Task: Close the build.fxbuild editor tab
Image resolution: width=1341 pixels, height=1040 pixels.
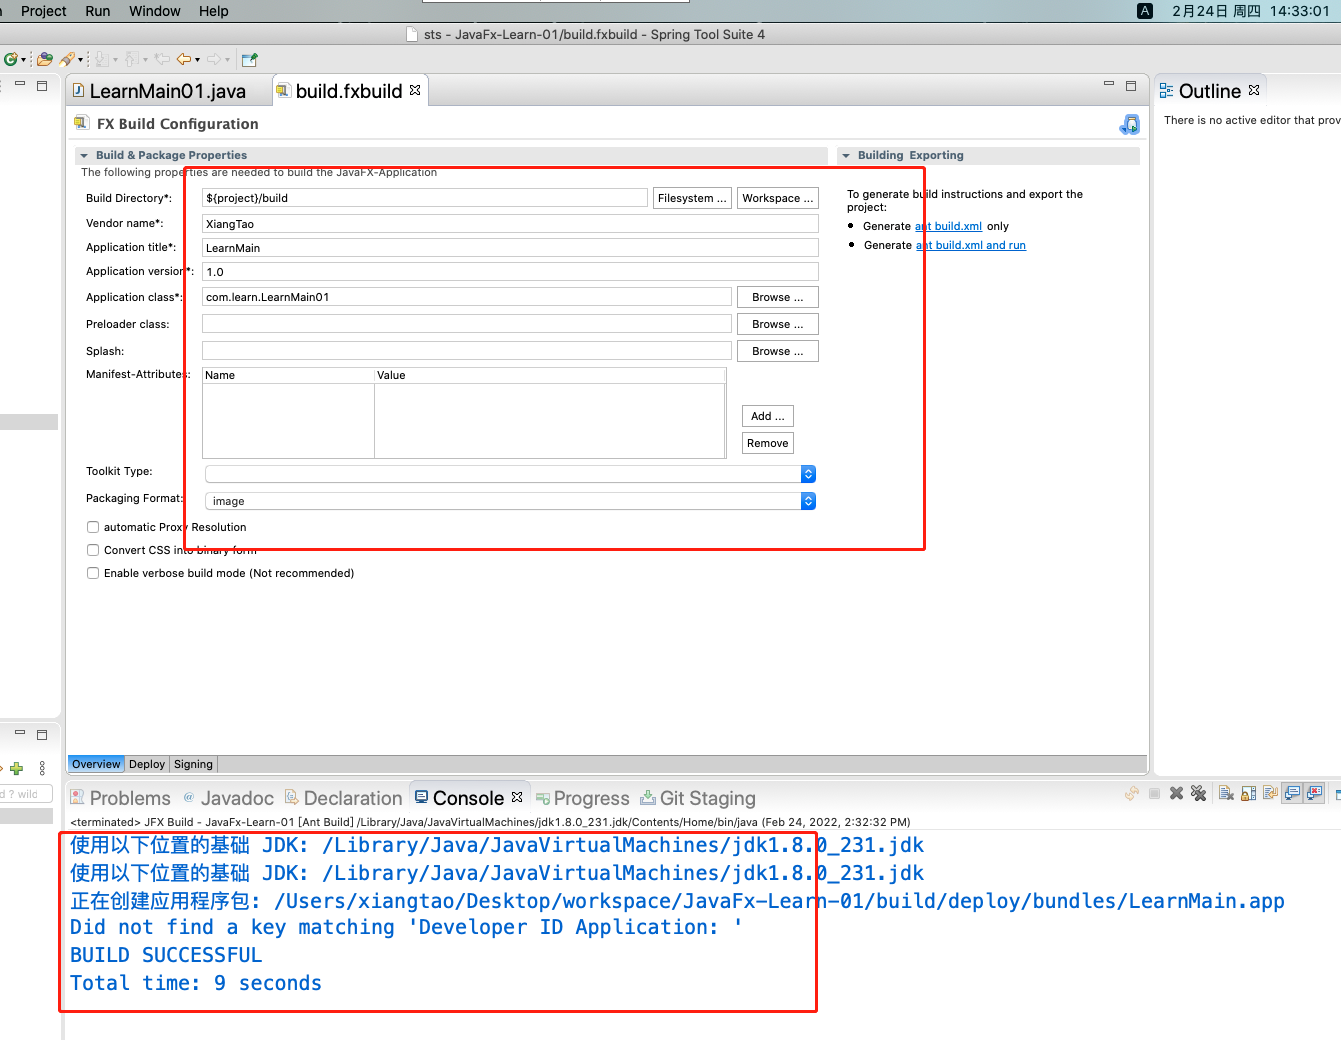Action: pos(415,90)
